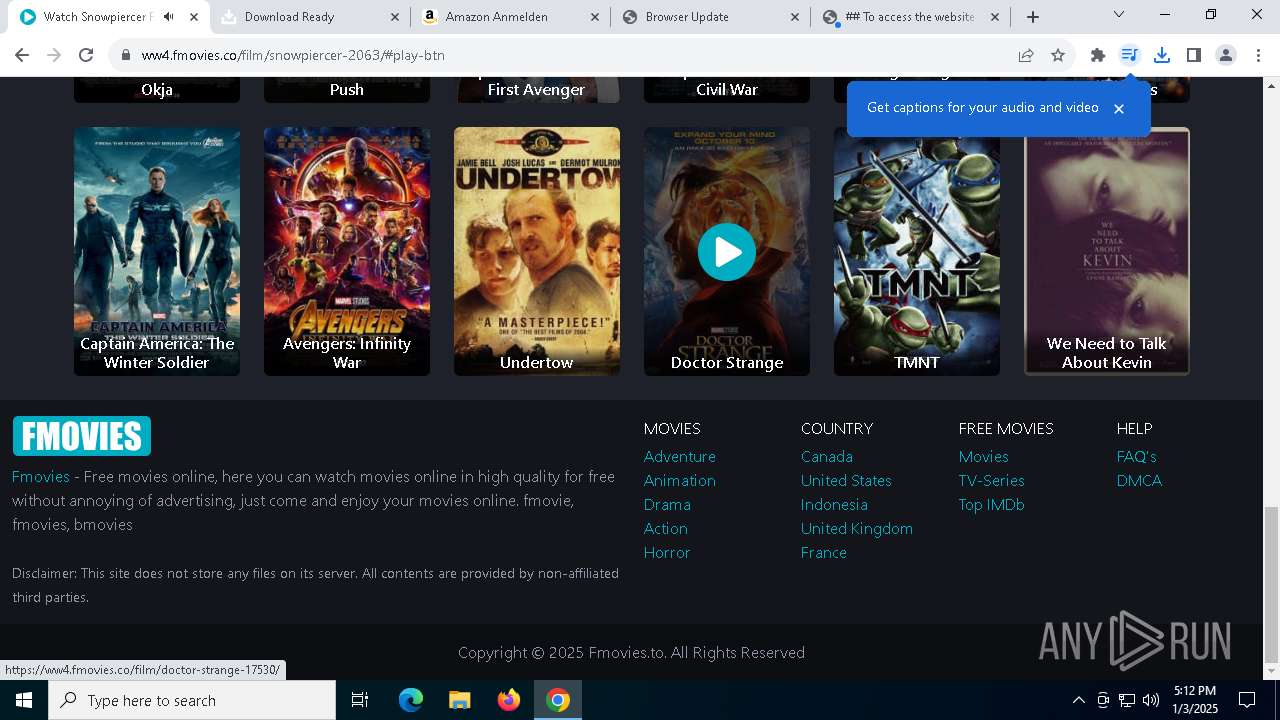The image size is (1280, 720).
Task: Browse movies from United States
Action: (x=846, y=480)
